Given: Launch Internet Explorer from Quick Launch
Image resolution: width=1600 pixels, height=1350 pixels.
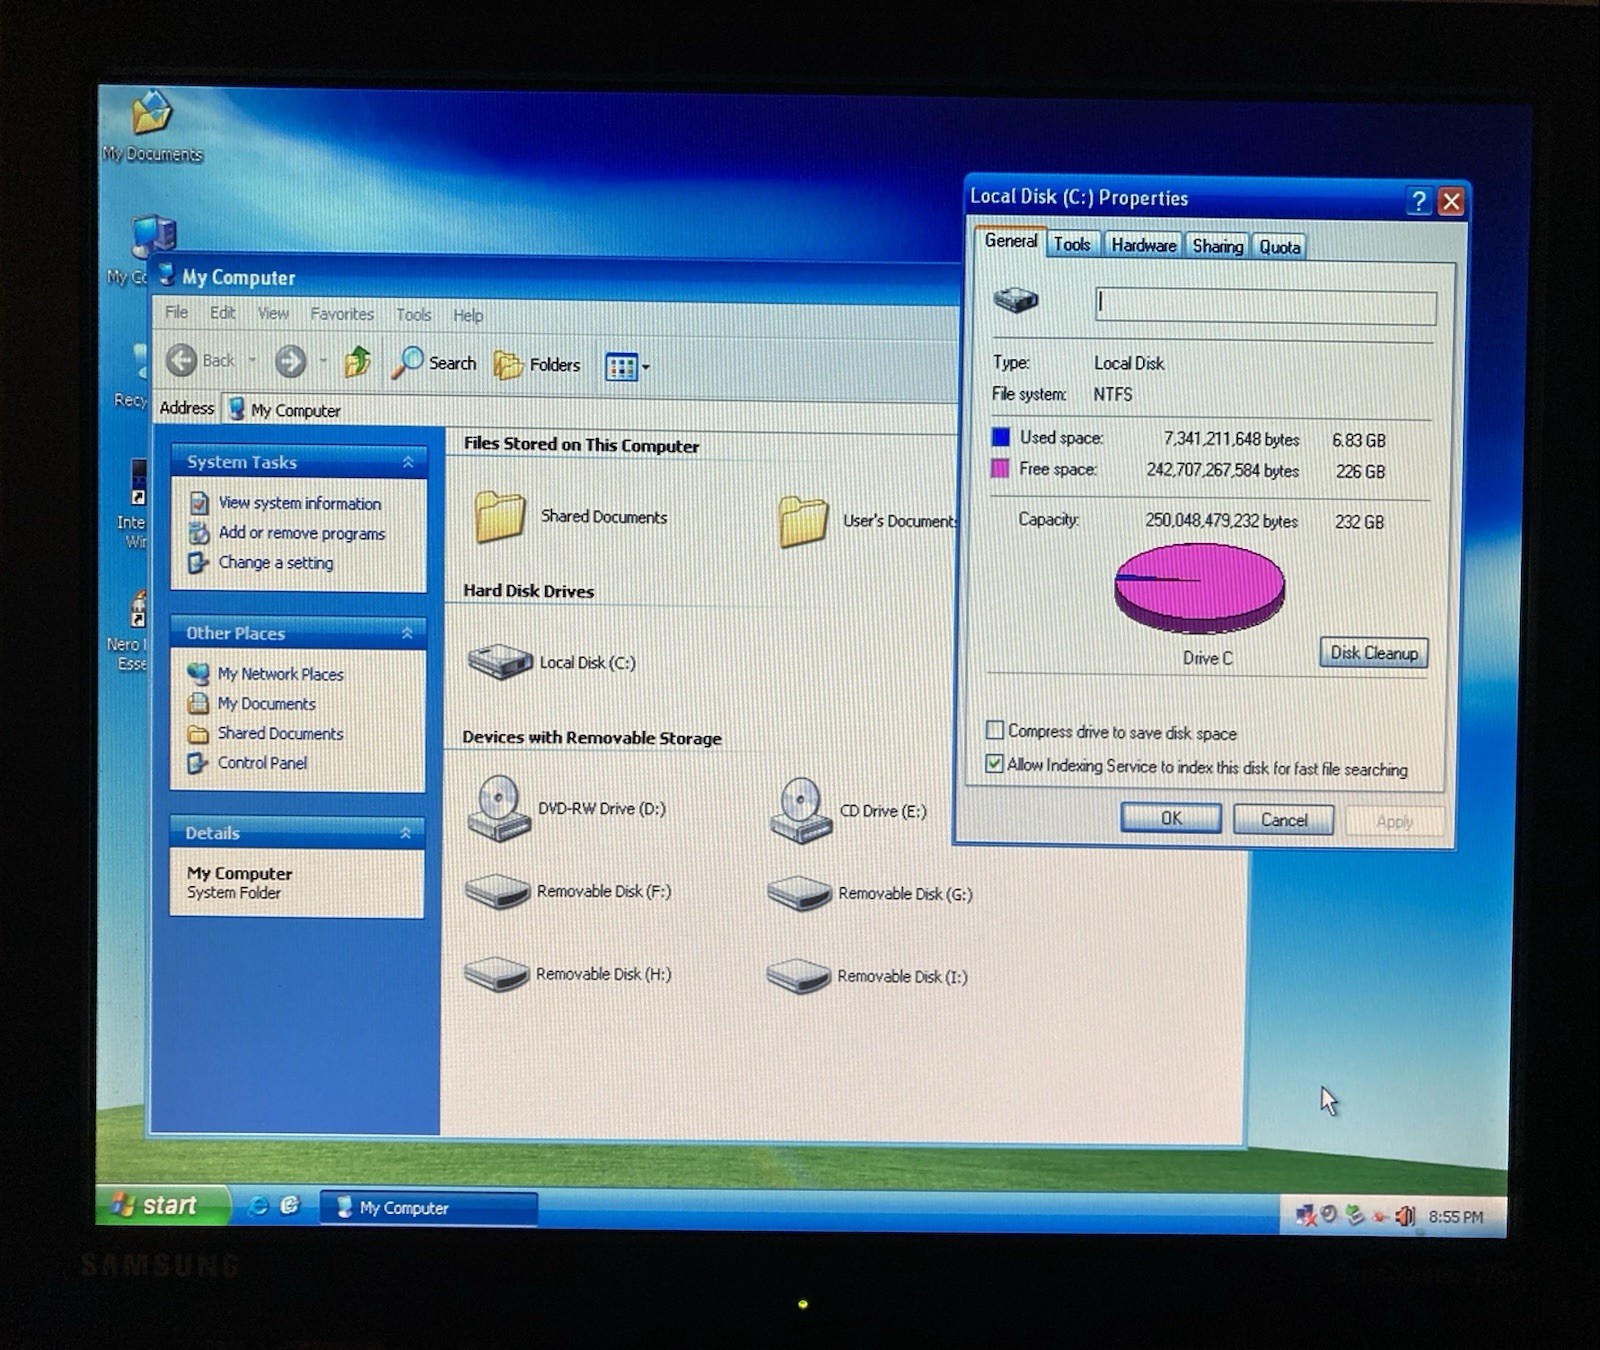Looking at the screenshot, I should tap(258, 1206).
